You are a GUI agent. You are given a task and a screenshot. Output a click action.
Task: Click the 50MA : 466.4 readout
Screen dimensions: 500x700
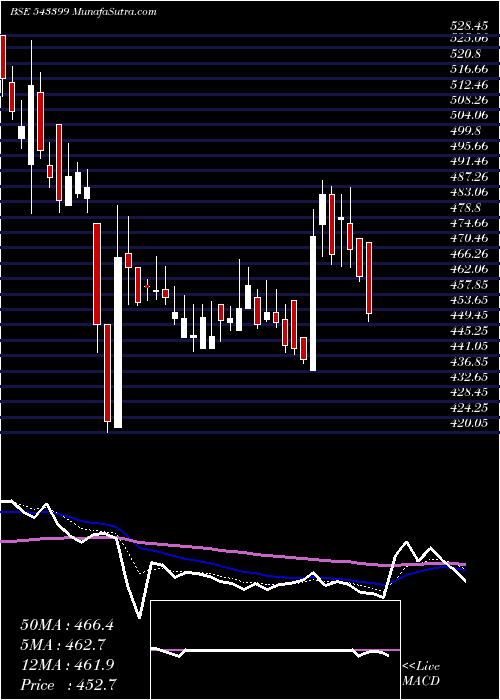(67, 625)
